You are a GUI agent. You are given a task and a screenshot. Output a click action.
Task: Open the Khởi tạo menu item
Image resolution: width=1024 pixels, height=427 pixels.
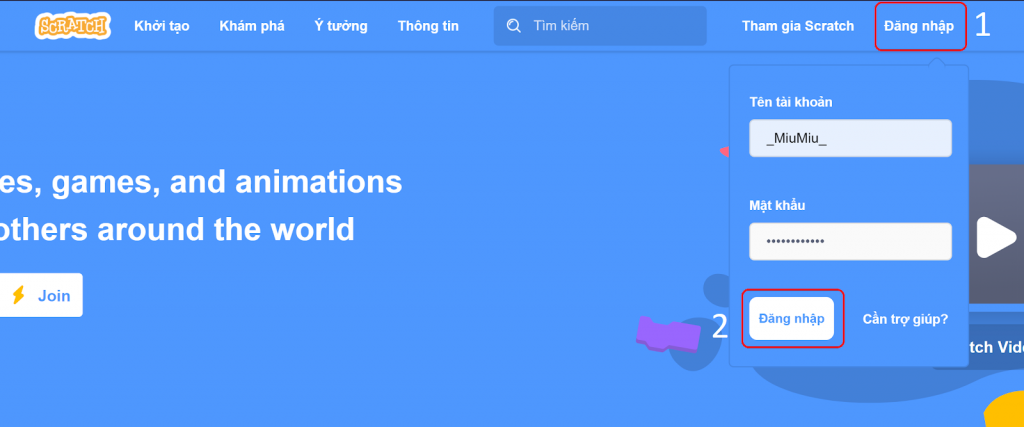pos(162,26)
